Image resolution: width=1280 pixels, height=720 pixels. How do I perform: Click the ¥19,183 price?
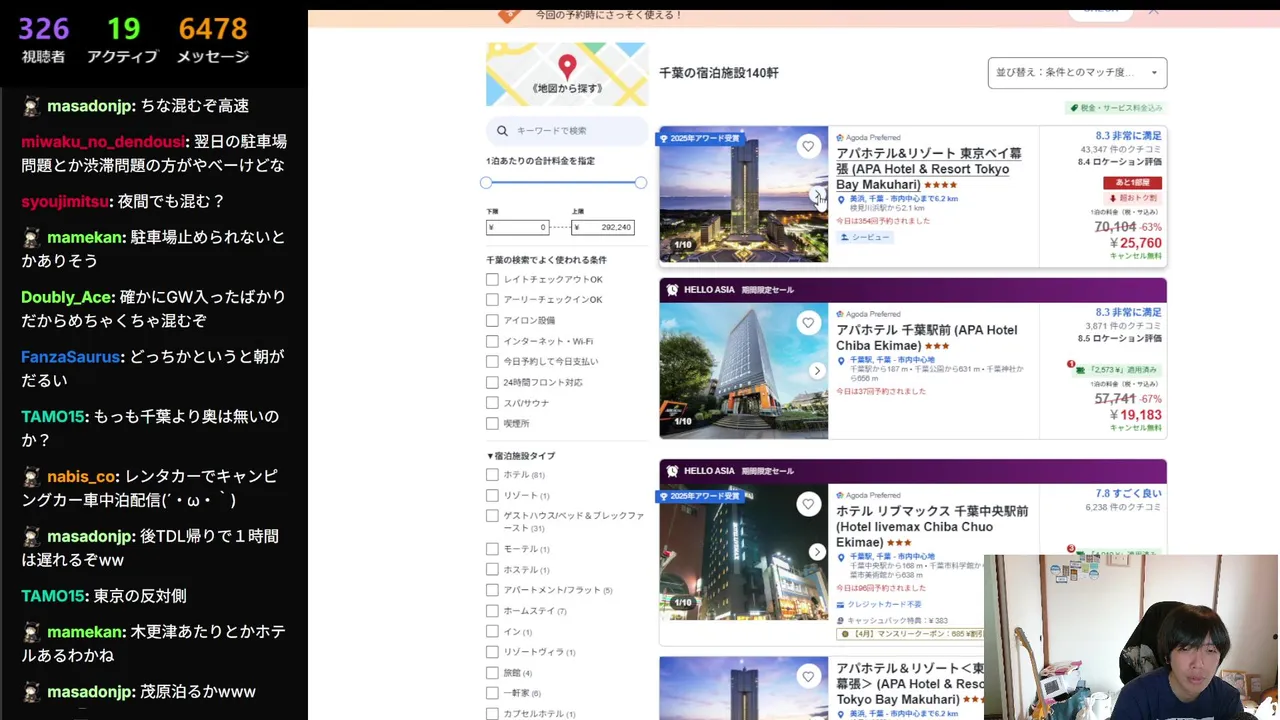(x=1135, y=415)
